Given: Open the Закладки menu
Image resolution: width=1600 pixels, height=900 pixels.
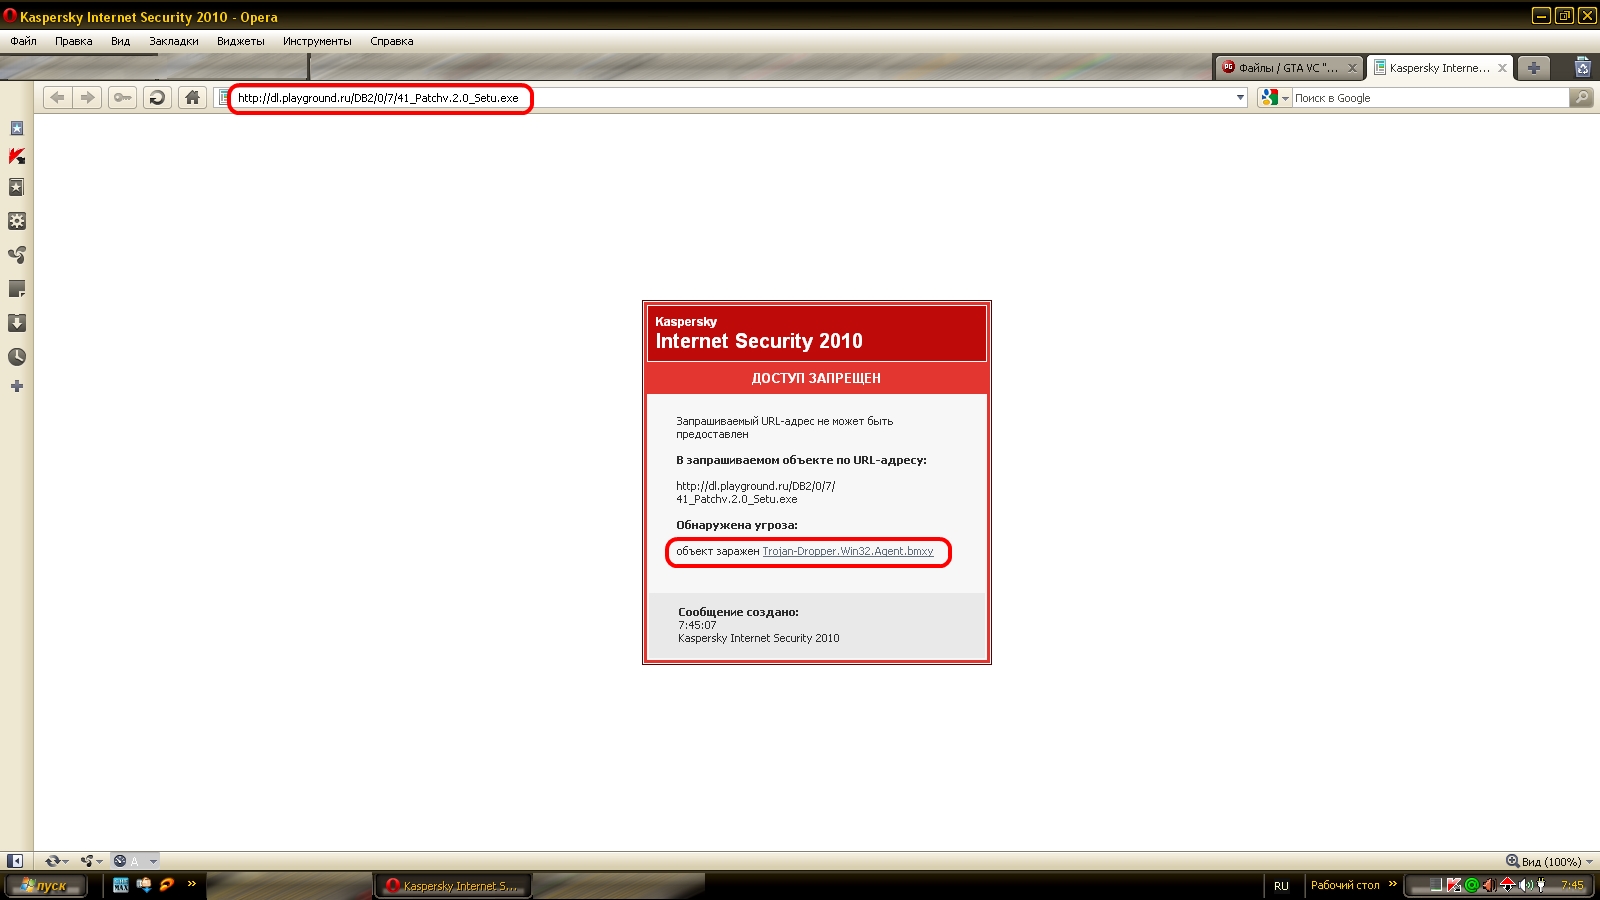Looking at the screenshot, I should [x=174, y=41].
